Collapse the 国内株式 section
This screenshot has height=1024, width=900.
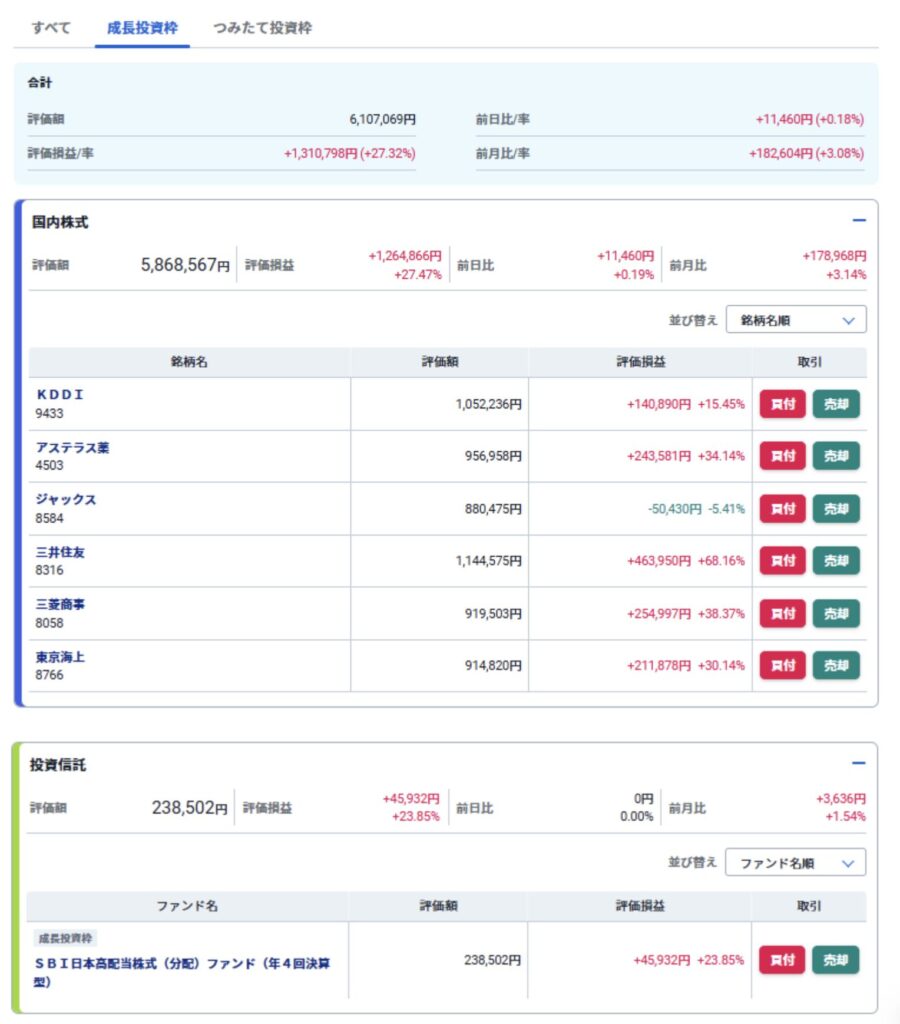coord(858,221)
